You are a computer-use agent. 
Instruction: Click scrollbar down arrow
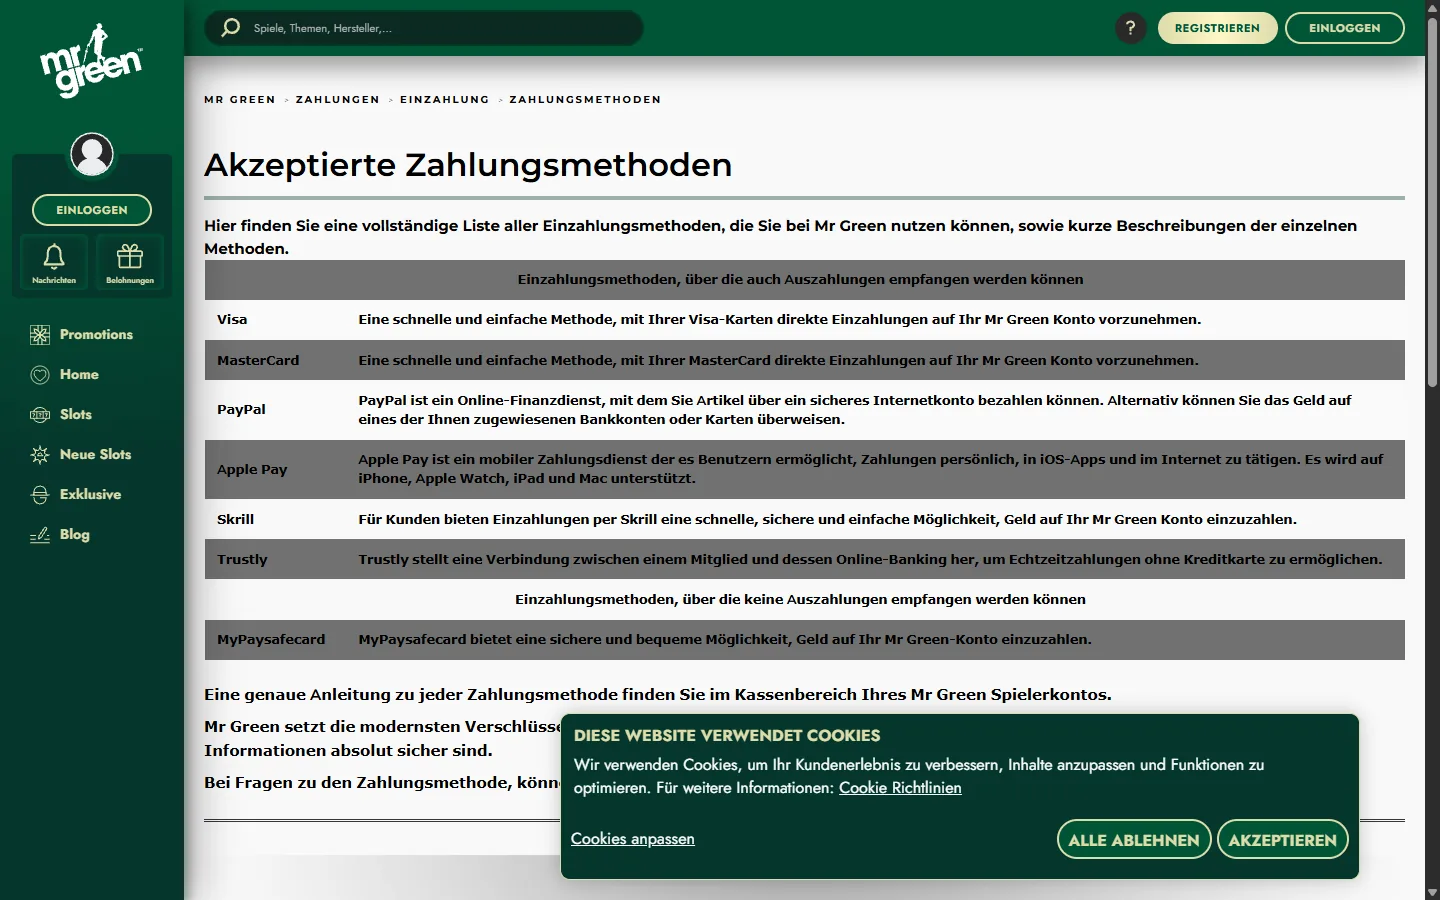point(1432,892)
